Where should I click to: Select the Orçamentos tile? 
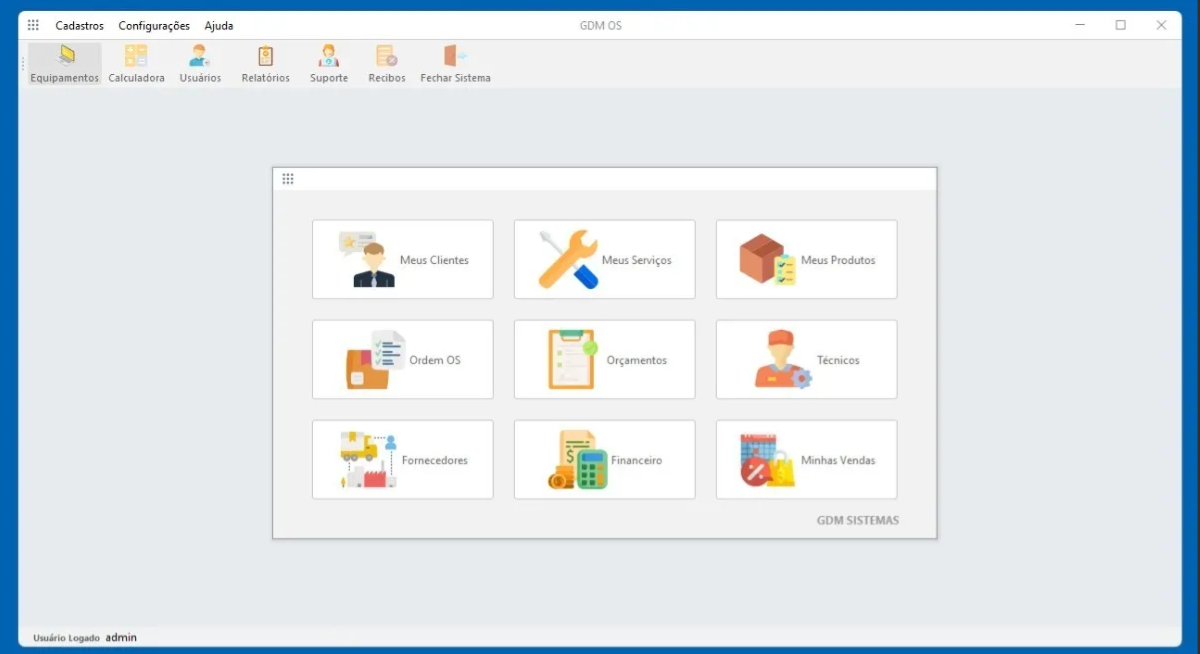(605, 360)
